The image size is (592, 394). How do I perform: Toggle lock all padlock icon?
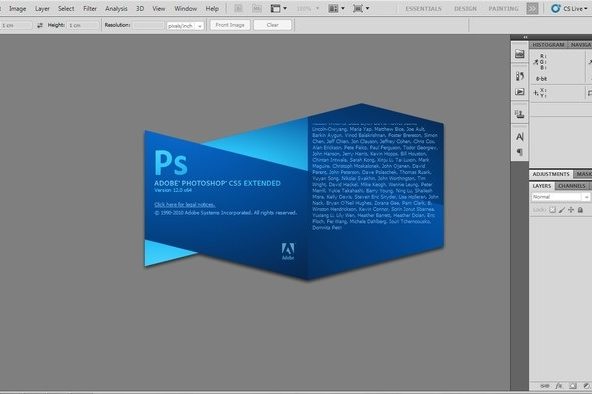pyautogui.click(x=580, y=210)
